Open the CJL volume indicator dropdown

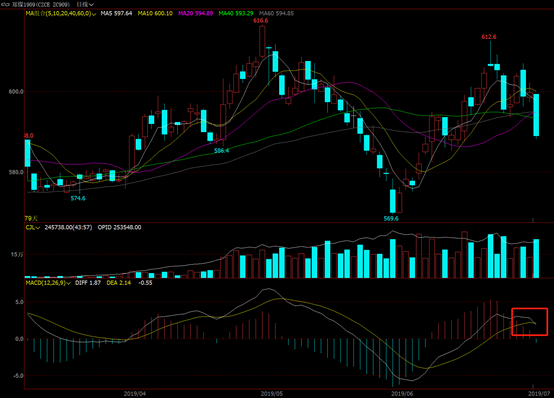(33, 227)
